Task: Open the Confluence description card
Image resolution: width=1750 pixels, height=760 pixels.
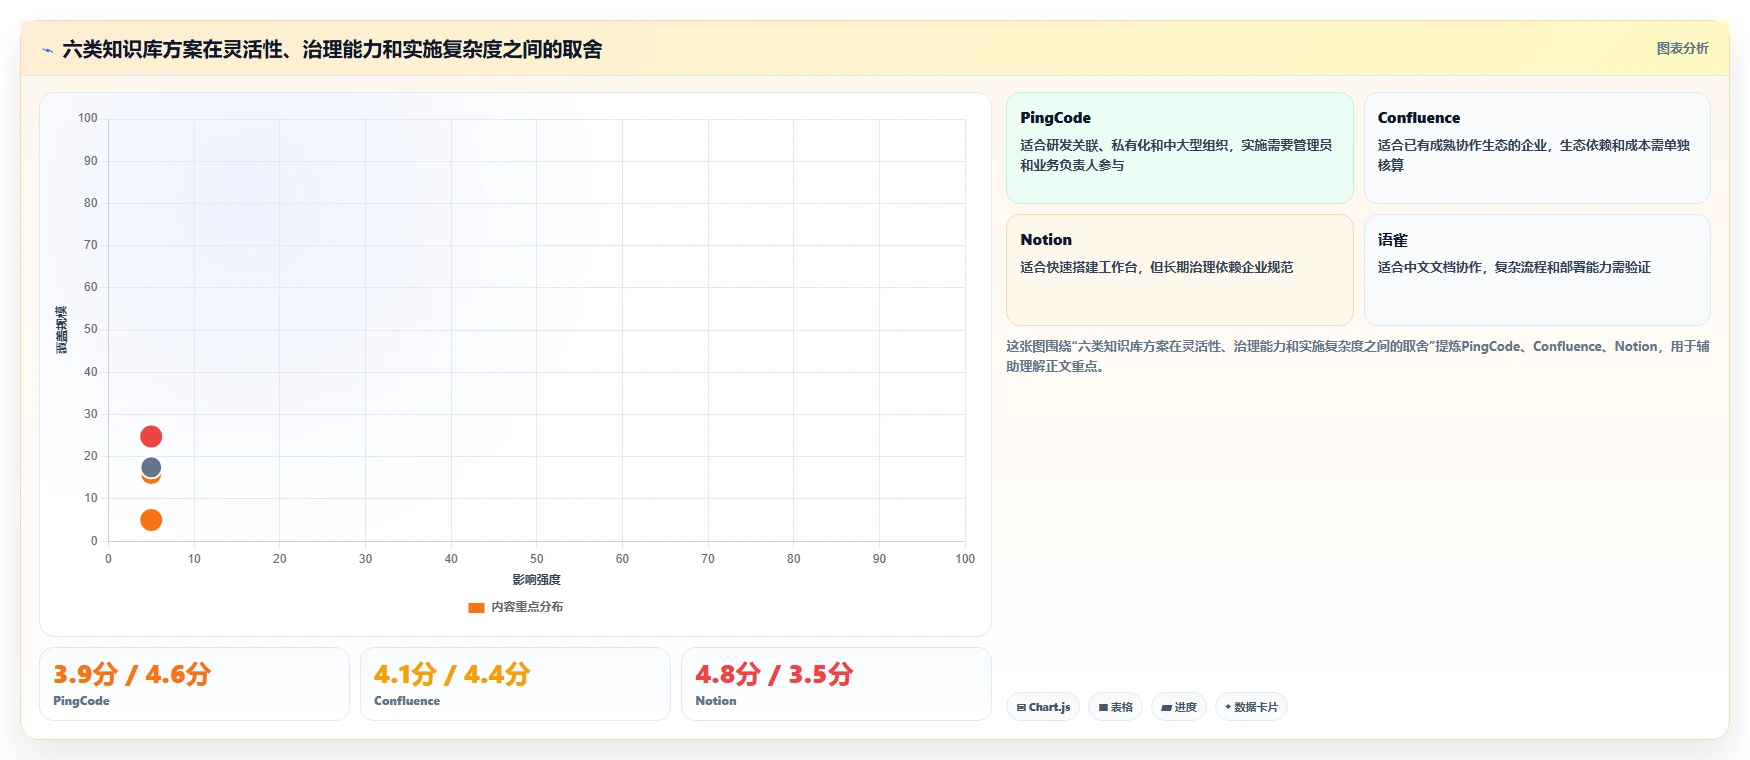Action: click(1537, 148)
